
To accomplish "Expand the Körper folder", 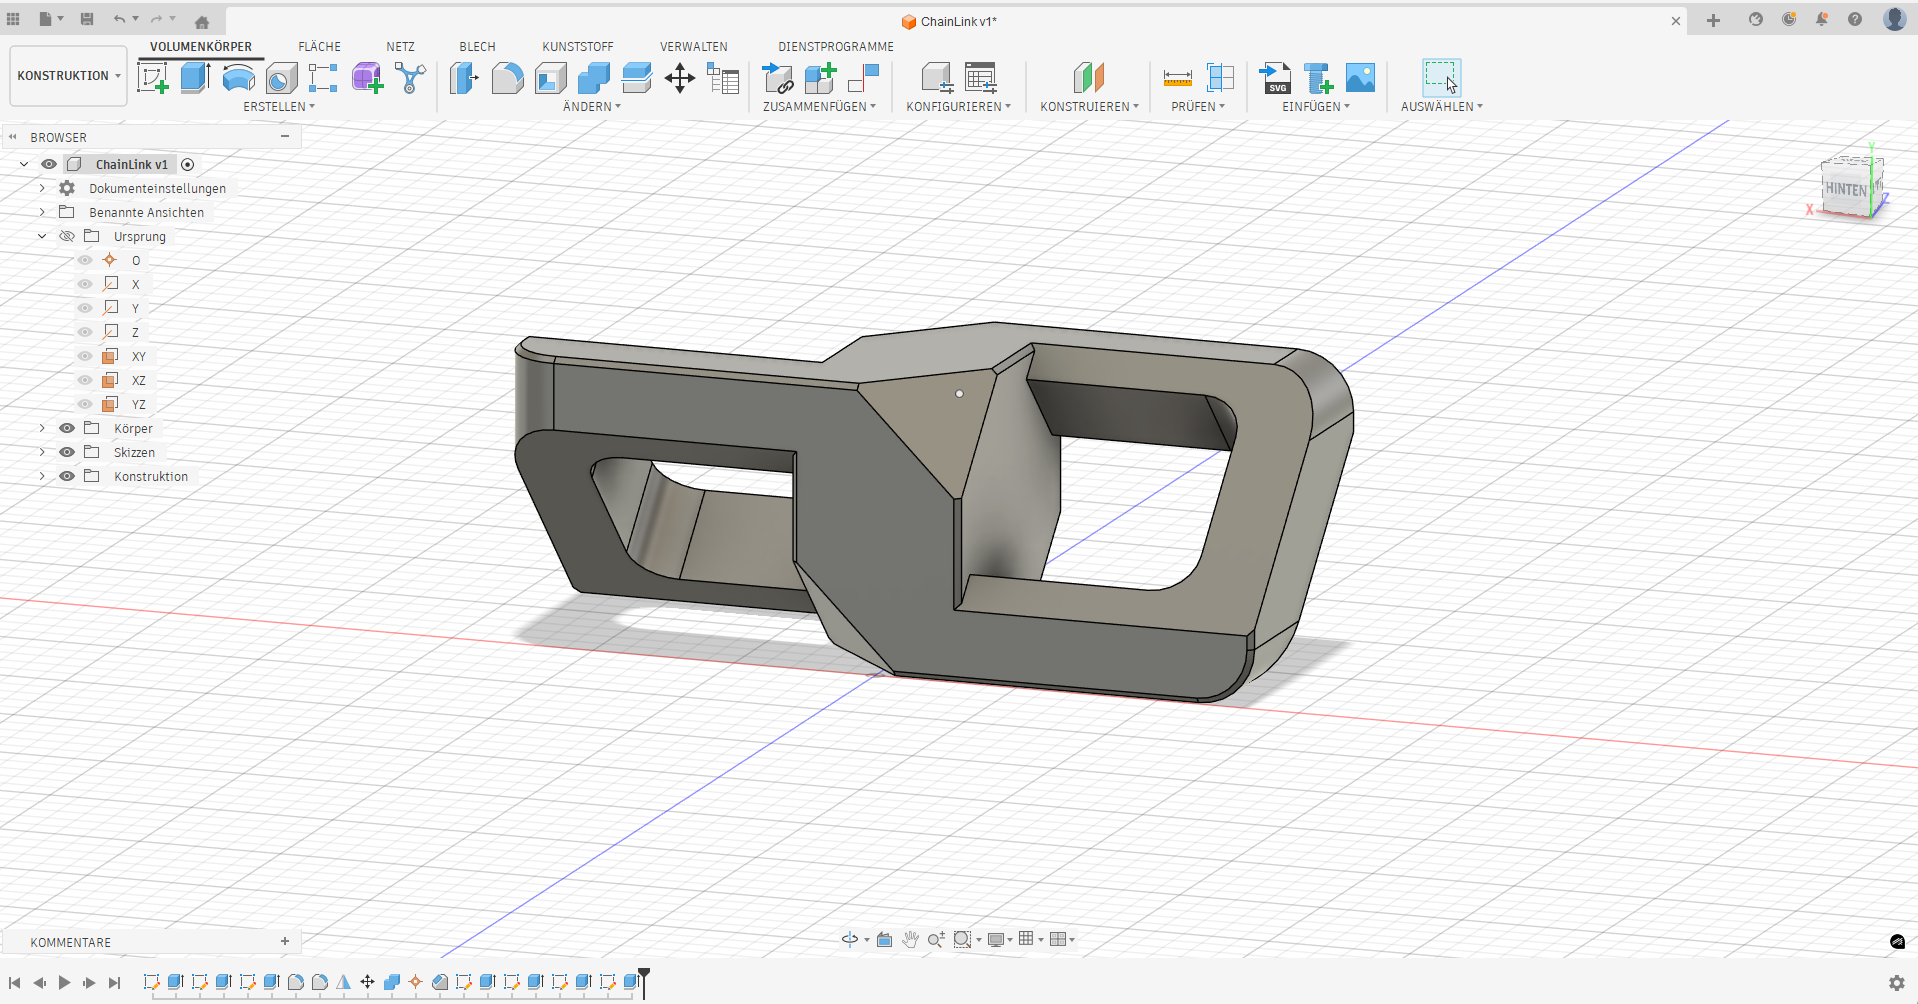I will pyautogui.click(x=42, y=428).
